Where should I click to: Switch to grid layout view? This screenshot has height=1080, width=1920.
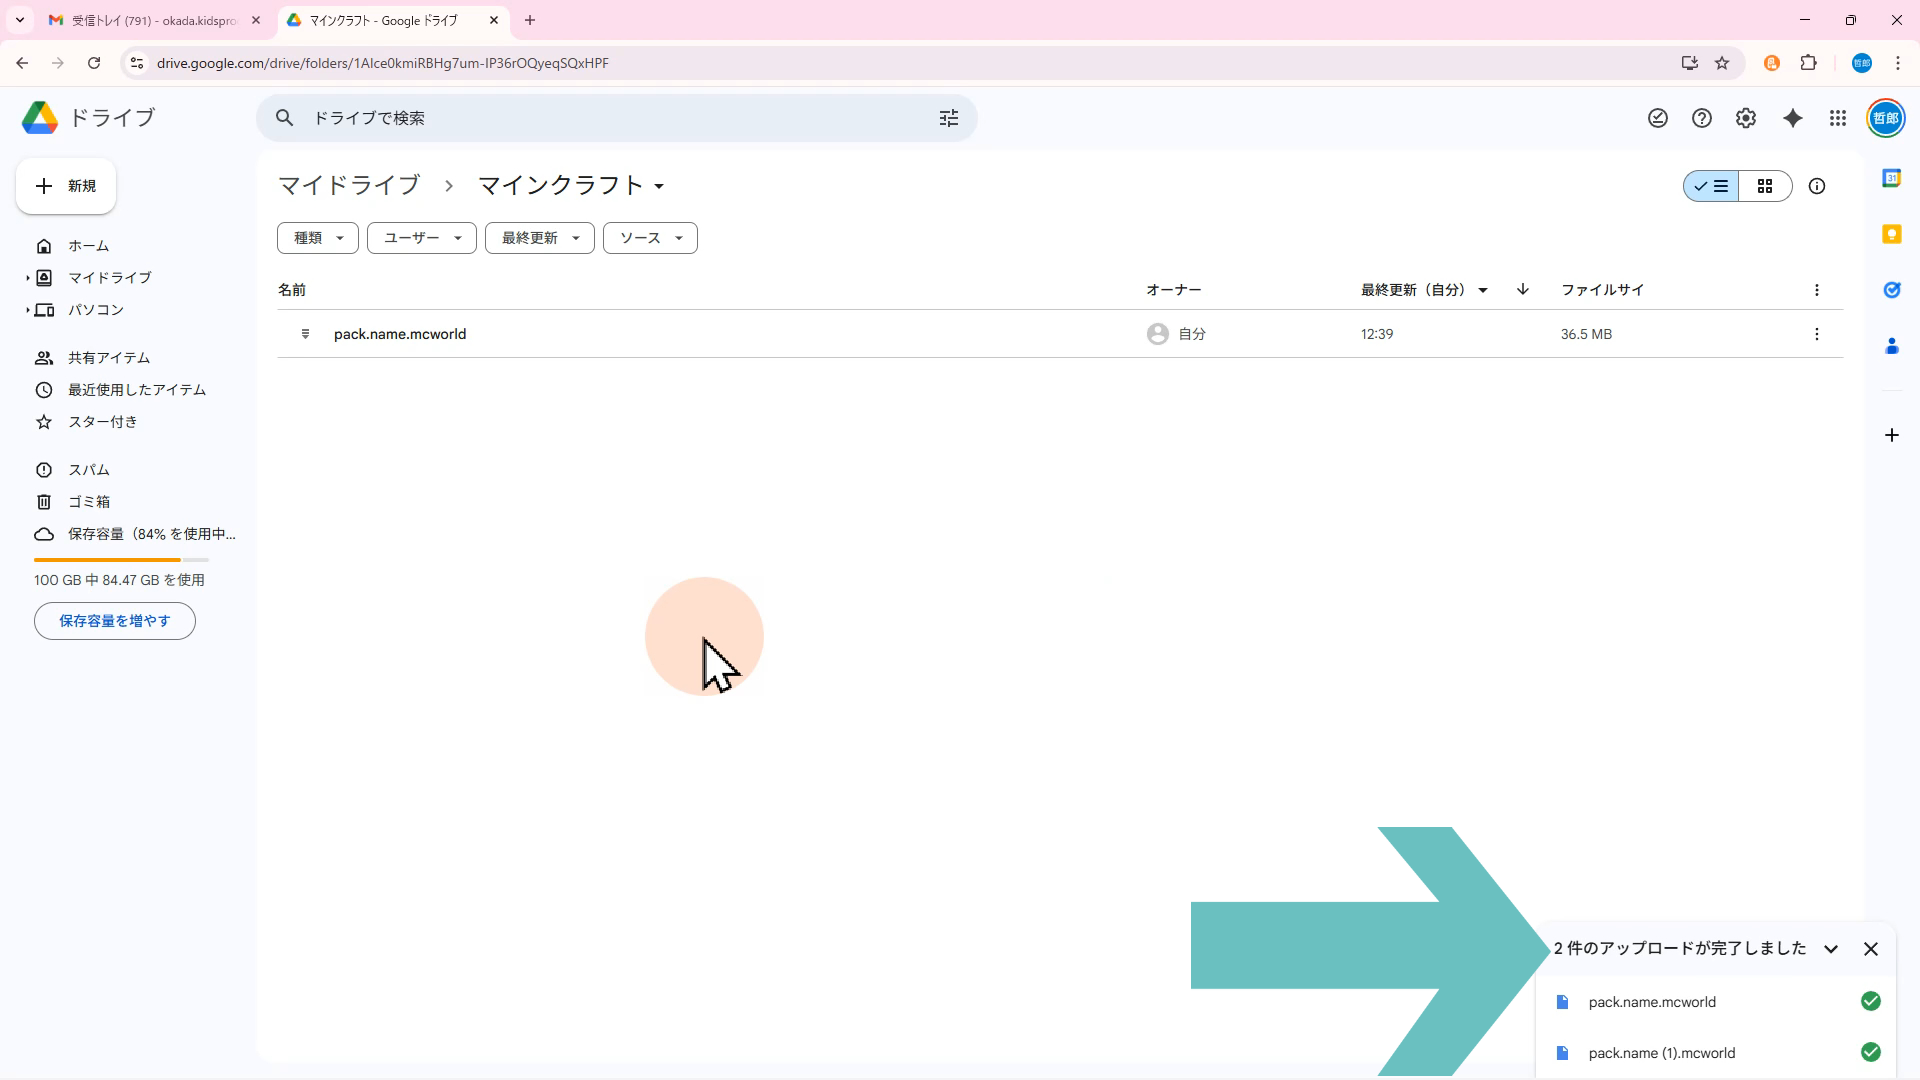pyautogui.click(x=1765, y=186)
